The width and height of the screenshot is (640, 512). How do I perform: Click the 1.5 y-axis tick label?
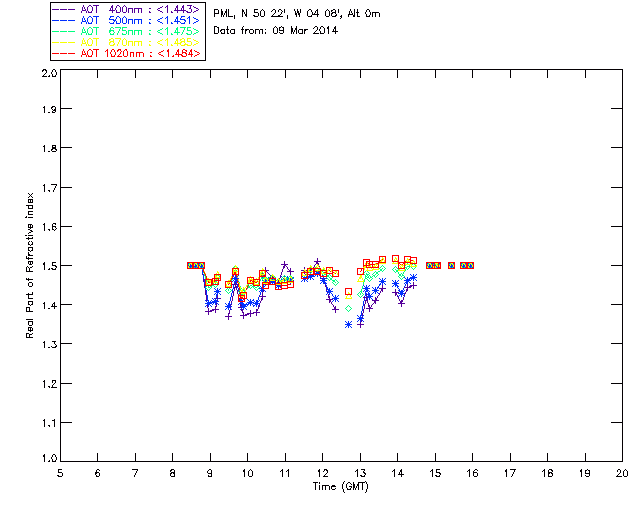[x=50, y=266]
